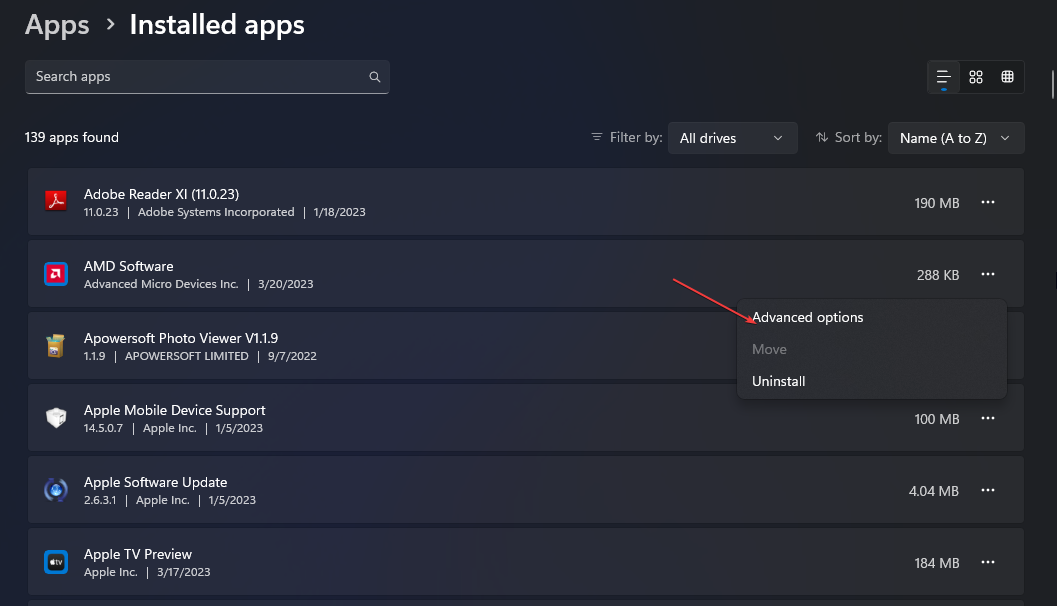
Task: Open the Filter by drives dropdown
Action: [733, 138]
